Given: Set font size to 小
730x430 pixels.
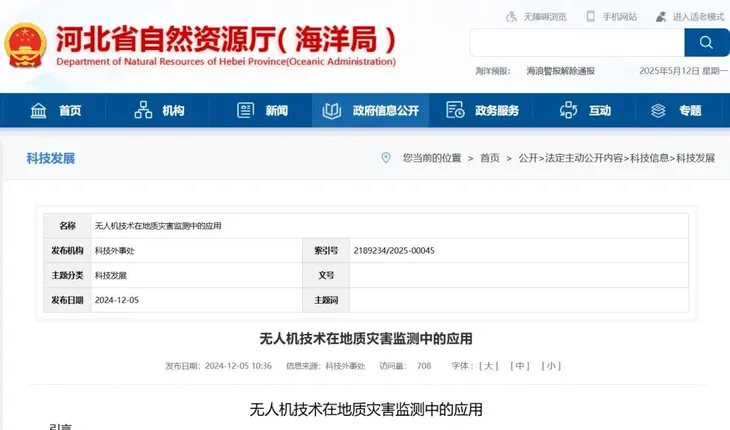Looking at the screenshot, I should [x=551, y=366].
